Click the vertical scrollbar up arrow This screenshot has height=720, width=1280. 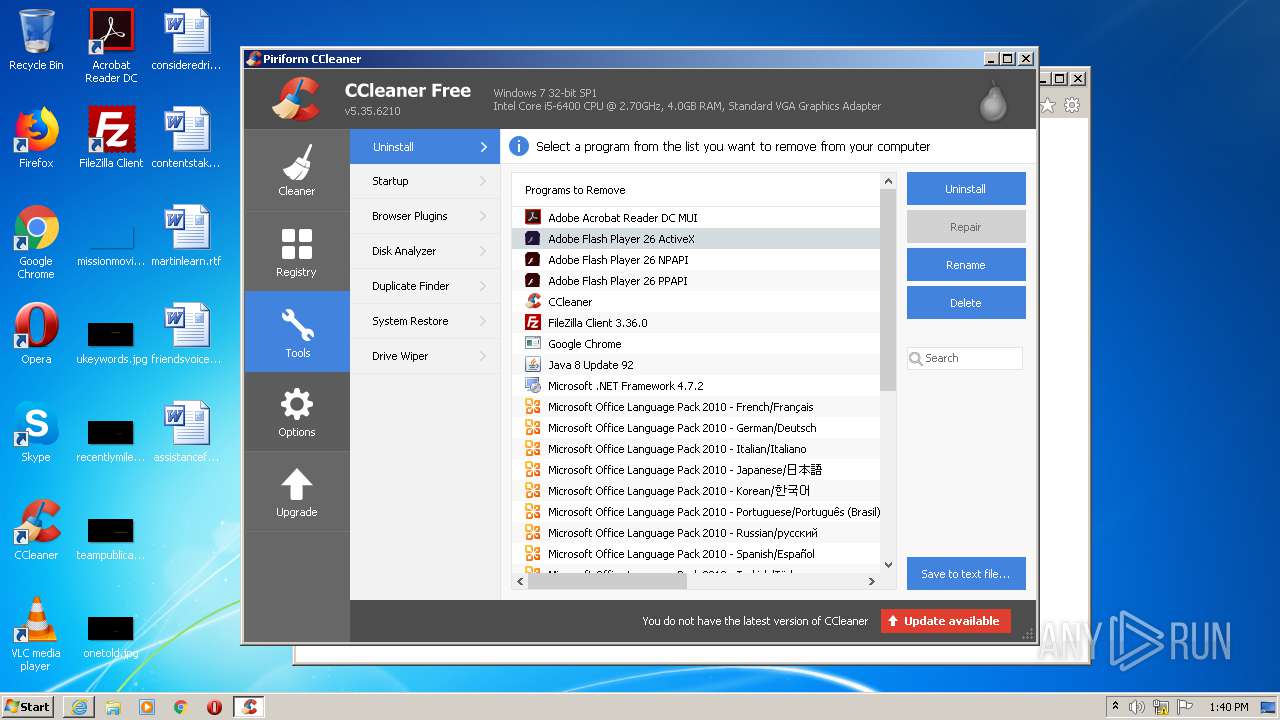[888, 181]
